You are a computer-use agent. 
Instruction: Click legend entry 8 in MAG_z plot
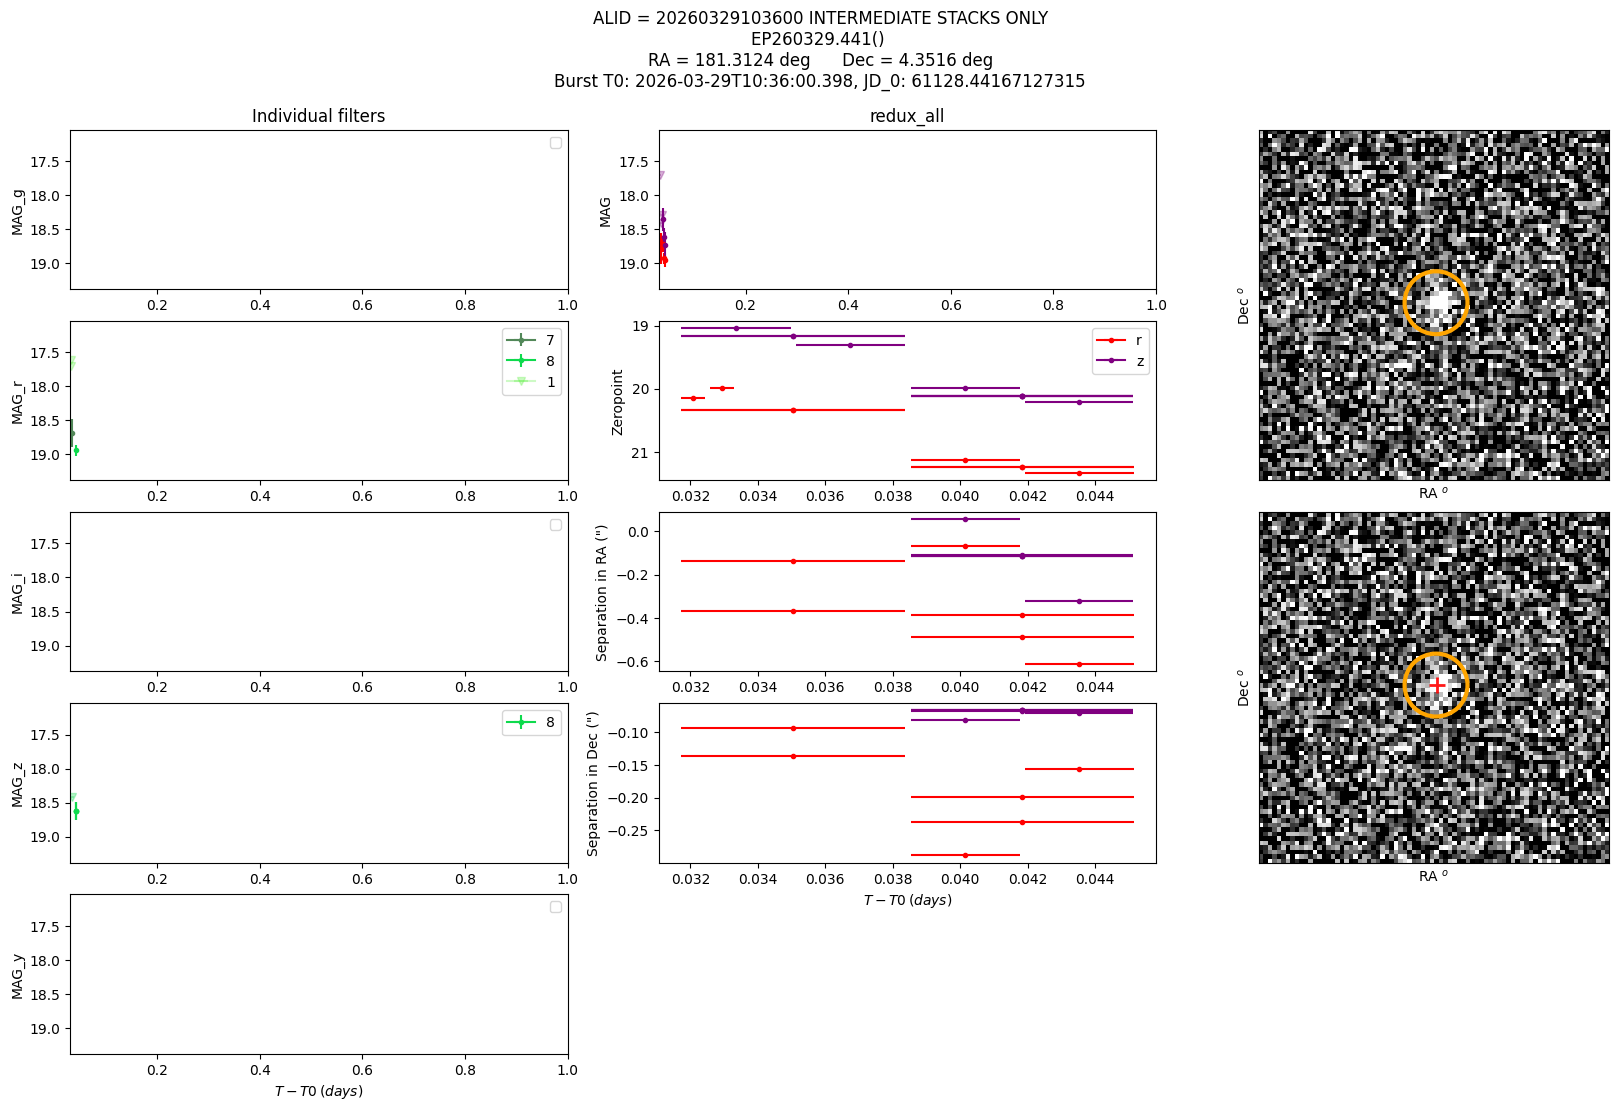531,722
